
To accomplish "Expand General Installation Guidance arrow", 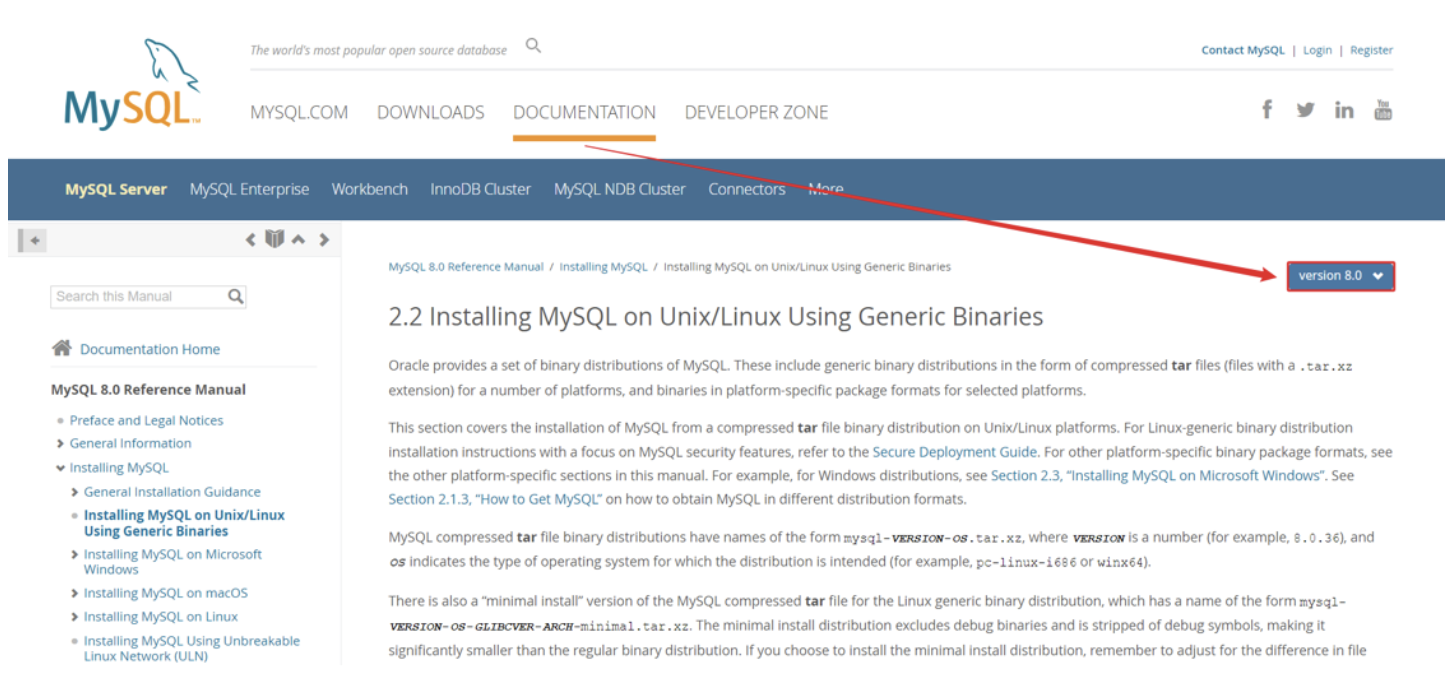I will pyautogui.click(x=75, y=492).
